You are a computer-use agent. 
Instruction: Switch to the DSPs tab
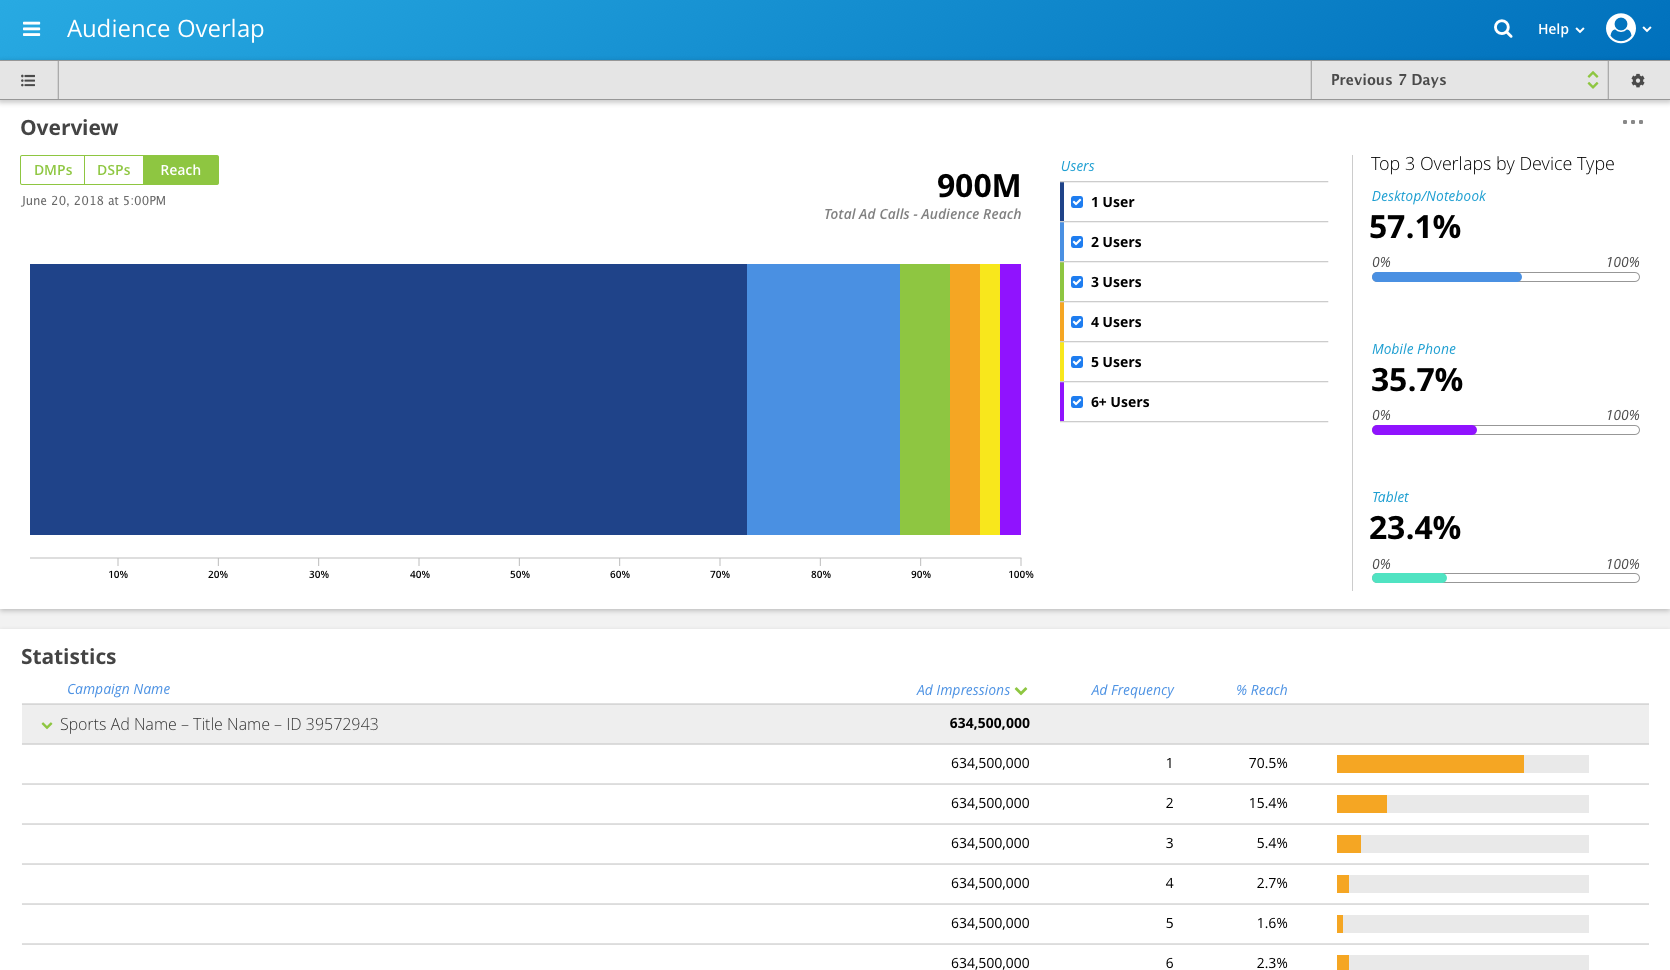[114, 170]
